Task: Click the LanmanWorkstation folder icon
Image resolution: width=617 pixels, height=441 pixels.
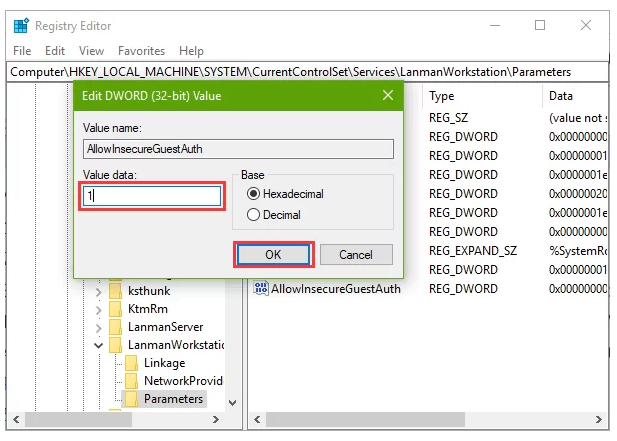Action: (115, 345)
